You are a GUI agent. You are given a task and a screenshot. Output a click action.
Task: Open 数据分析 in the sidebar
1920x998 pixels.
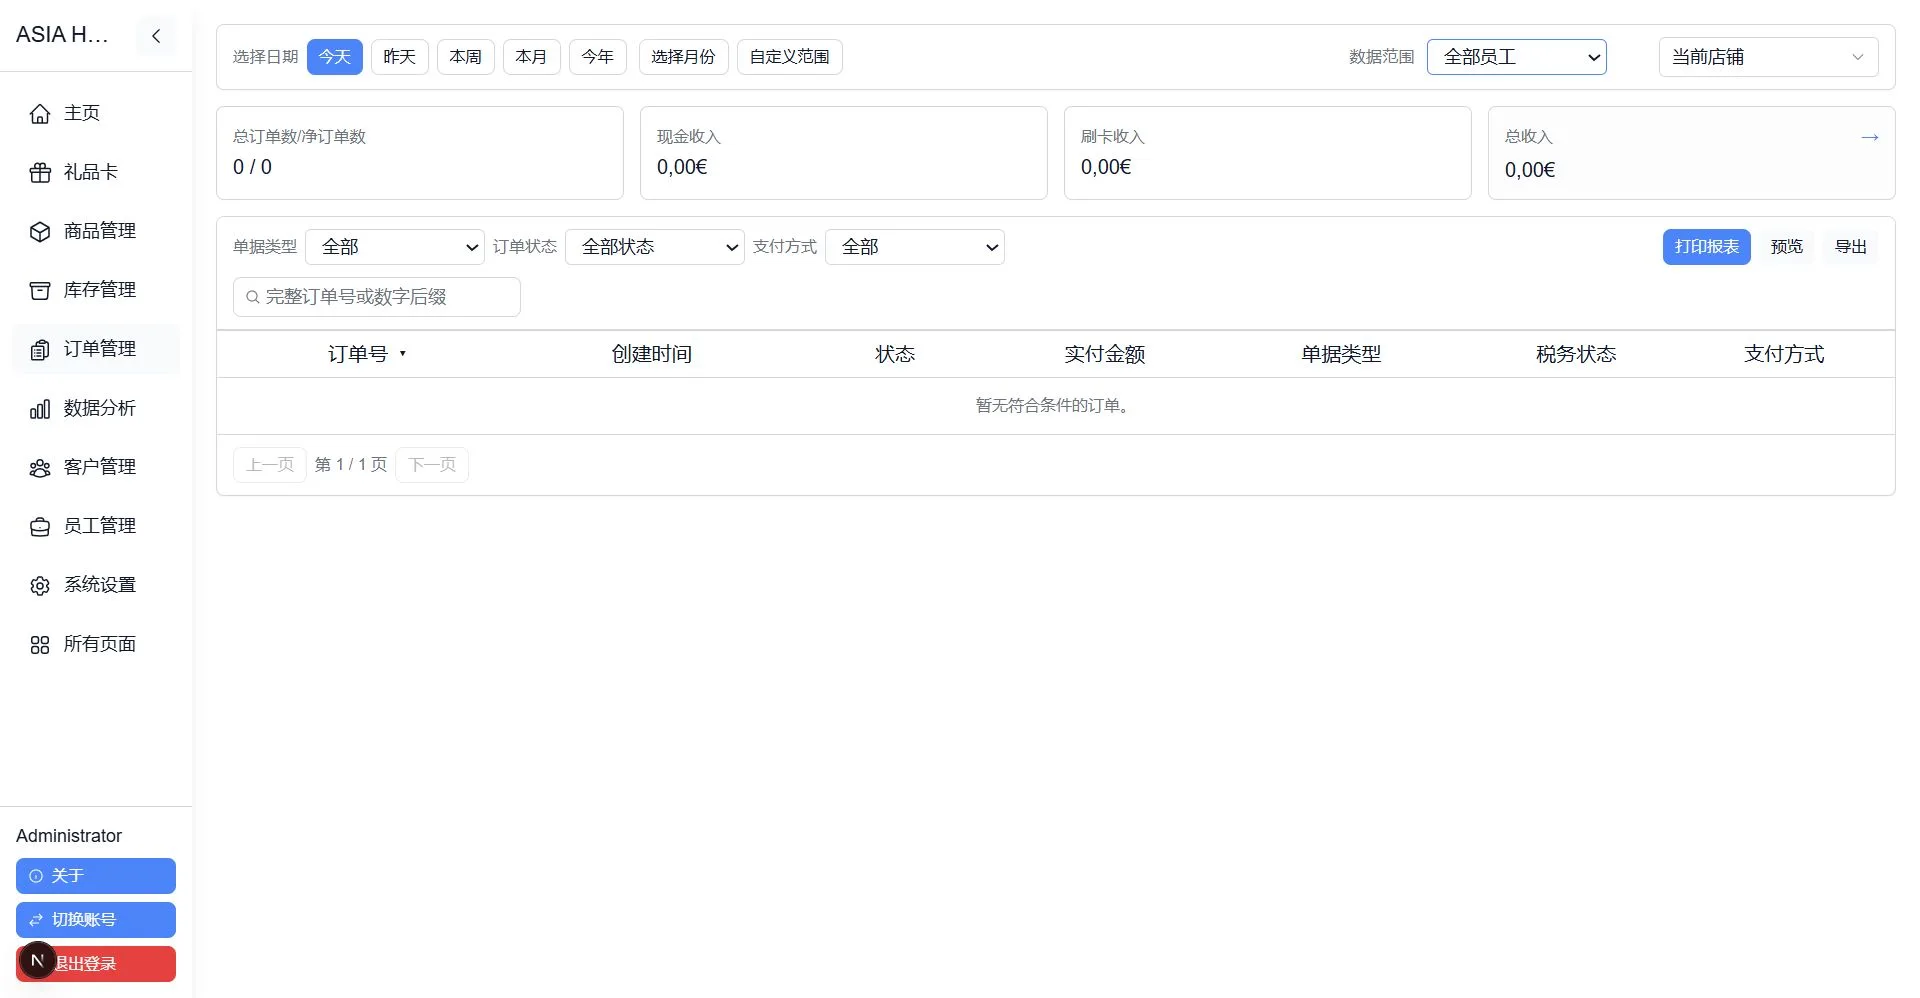pos(96,409)
